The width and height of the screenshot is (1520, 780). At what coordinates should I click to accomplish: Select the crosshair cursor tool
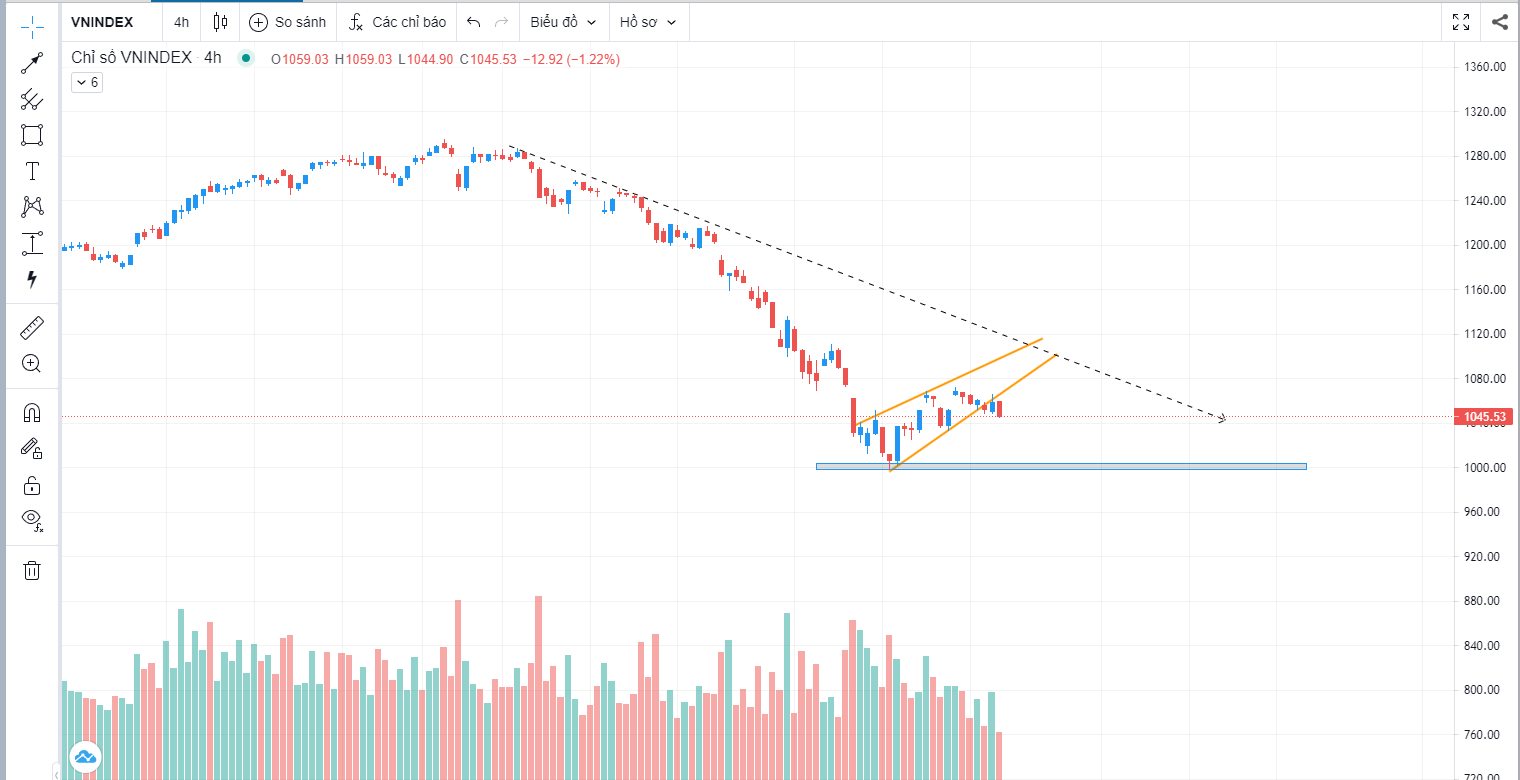pyautogui.click(x=32, y=25)
